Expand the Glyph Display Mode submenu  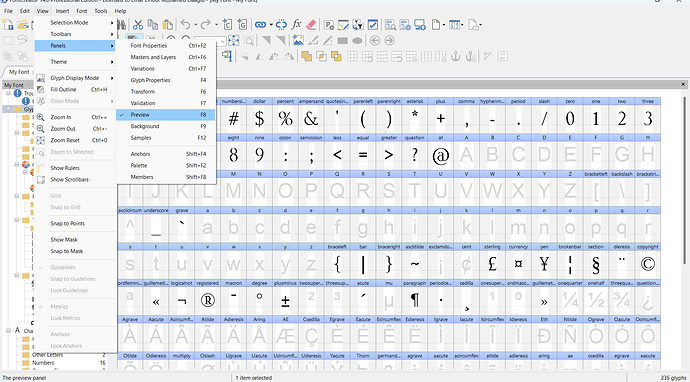(x=75, y=78)
